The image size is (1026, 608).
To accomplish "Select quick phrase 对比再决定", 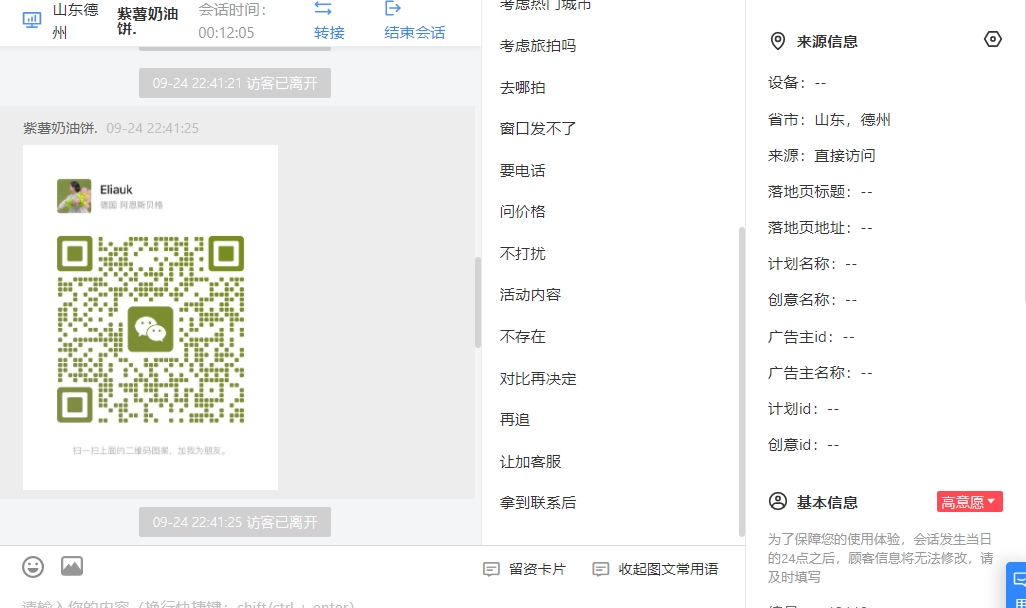I will point(538,378).
